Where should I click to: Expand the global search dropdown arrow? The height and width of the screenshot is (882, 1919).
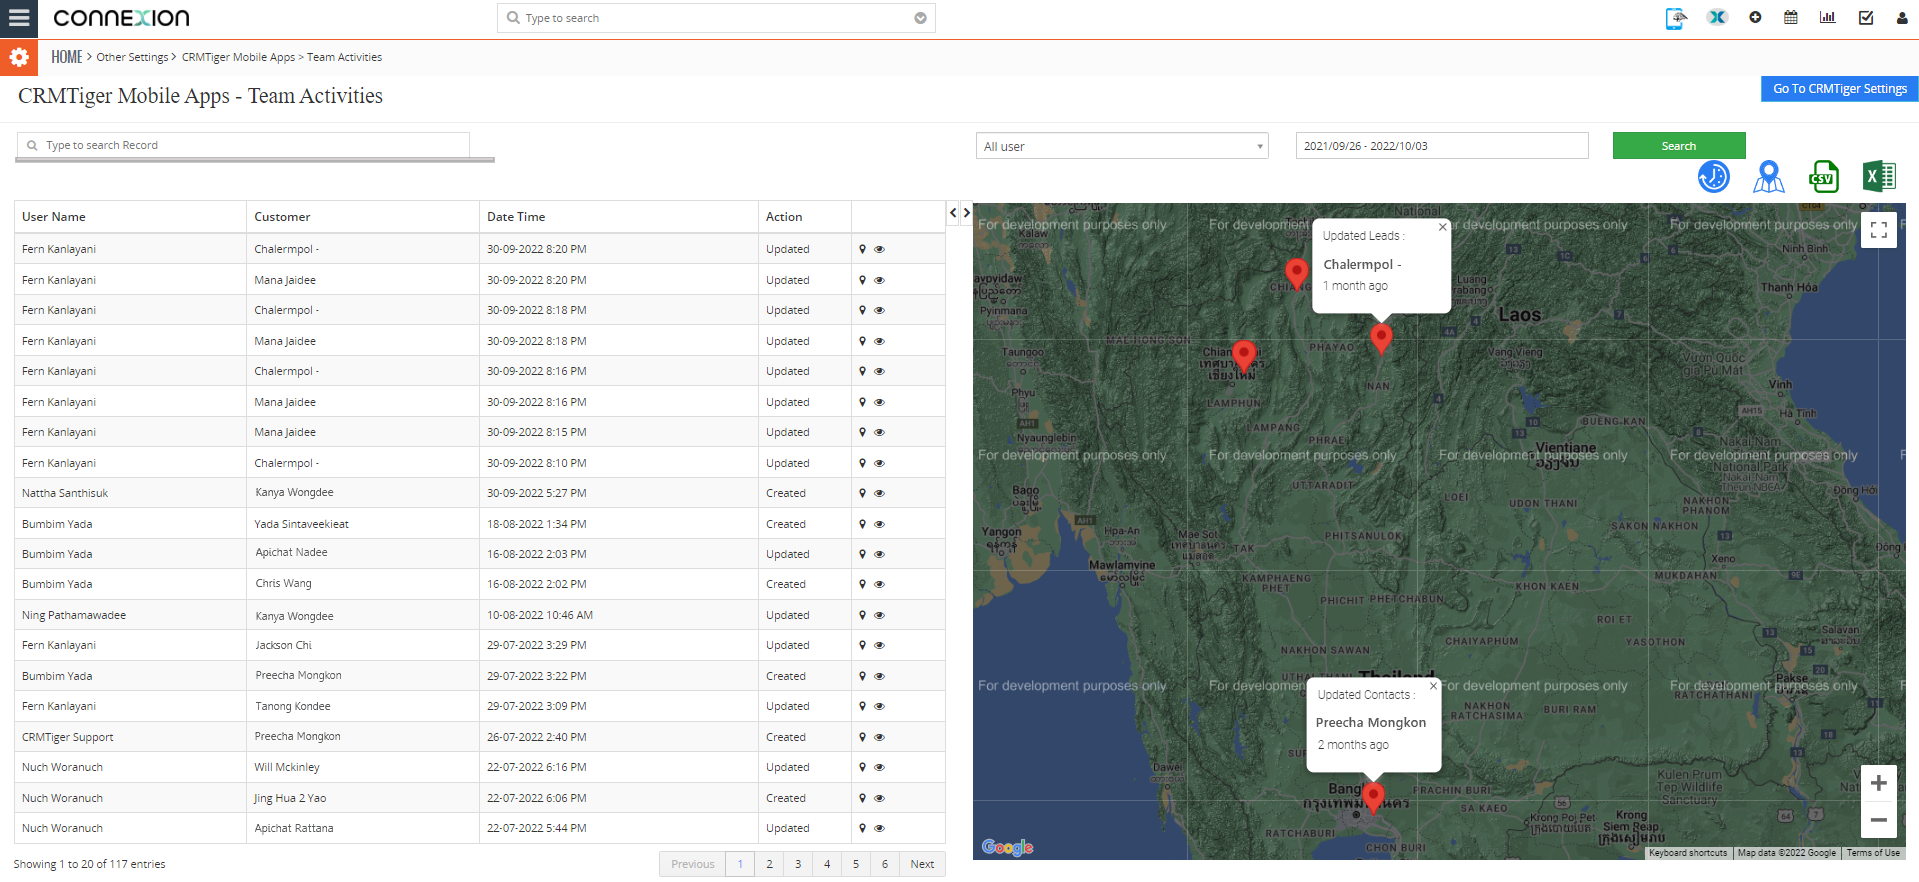(920, 18)
